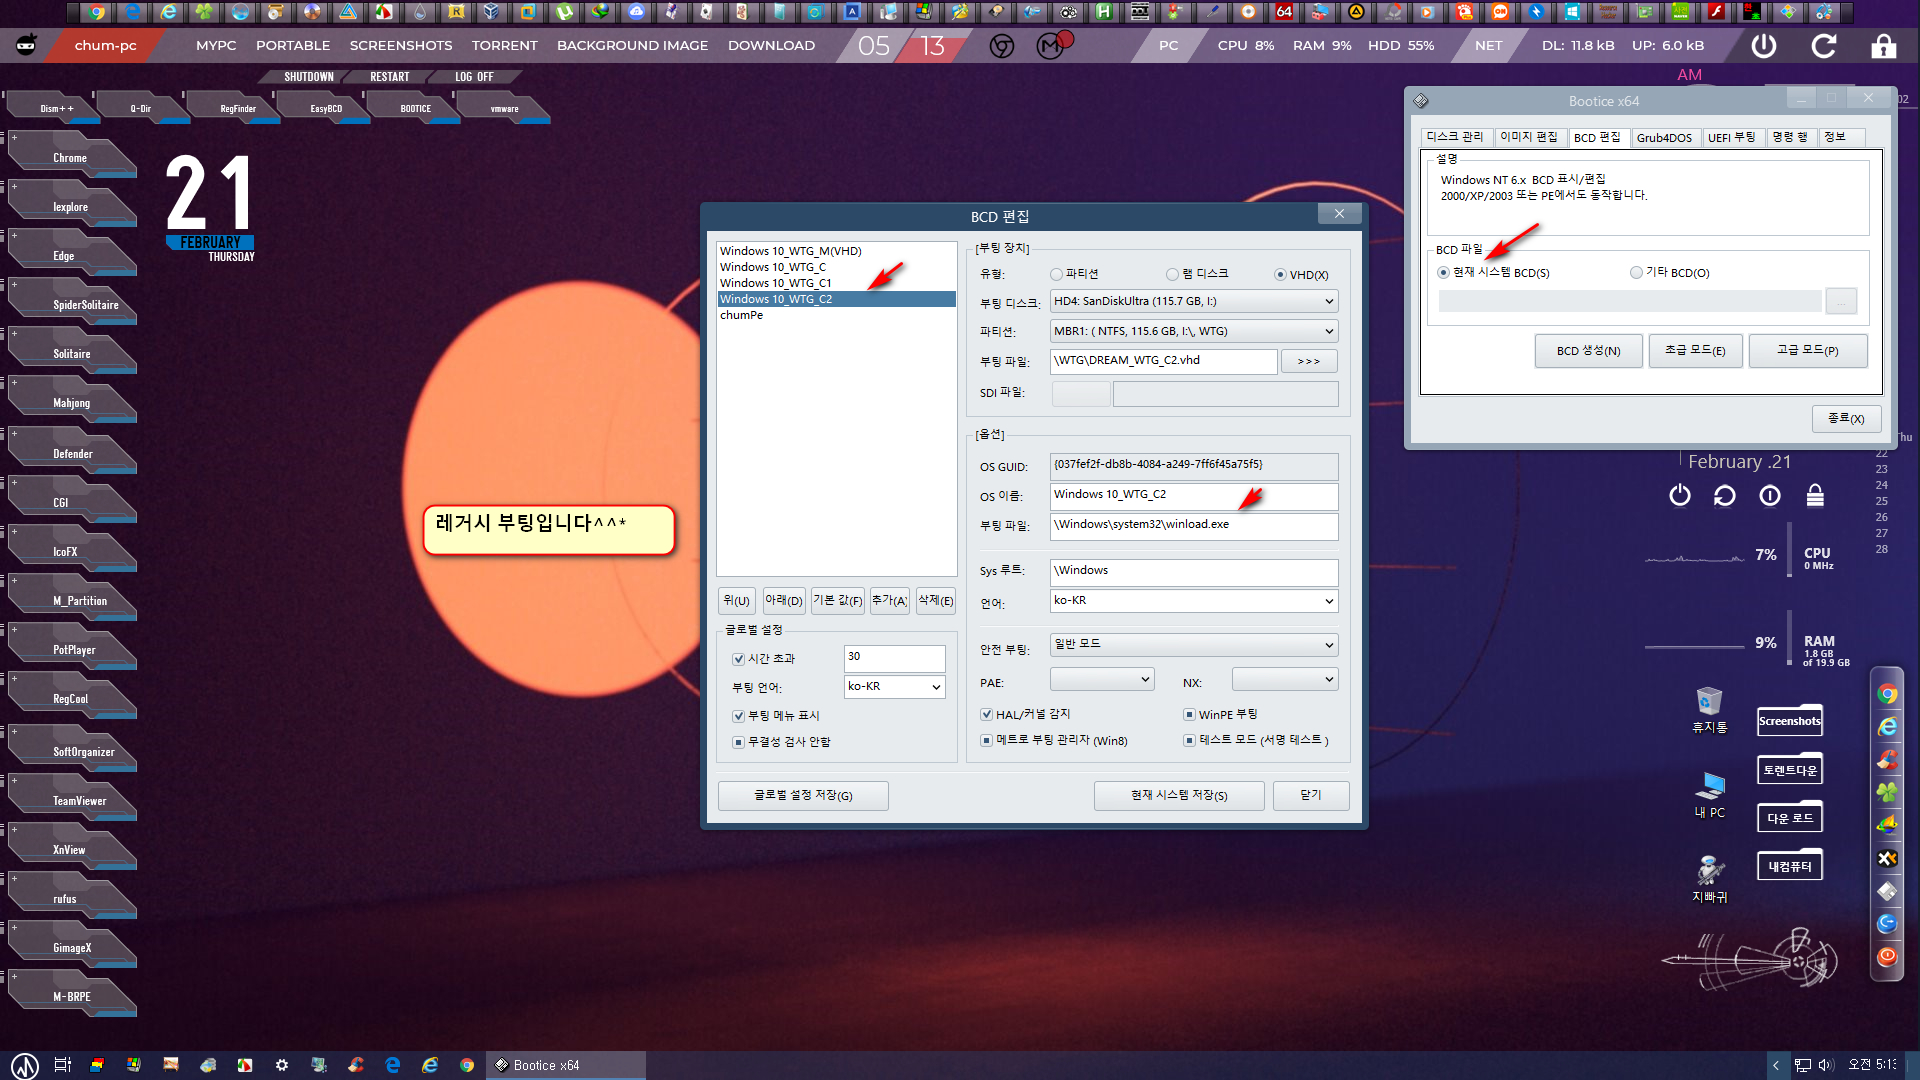Open Chrome icon in top skin bar

[1001, 46]
